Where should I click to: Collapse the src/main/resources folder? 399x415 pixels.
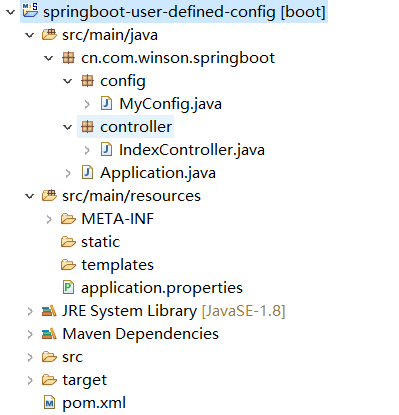pos(30,196)
